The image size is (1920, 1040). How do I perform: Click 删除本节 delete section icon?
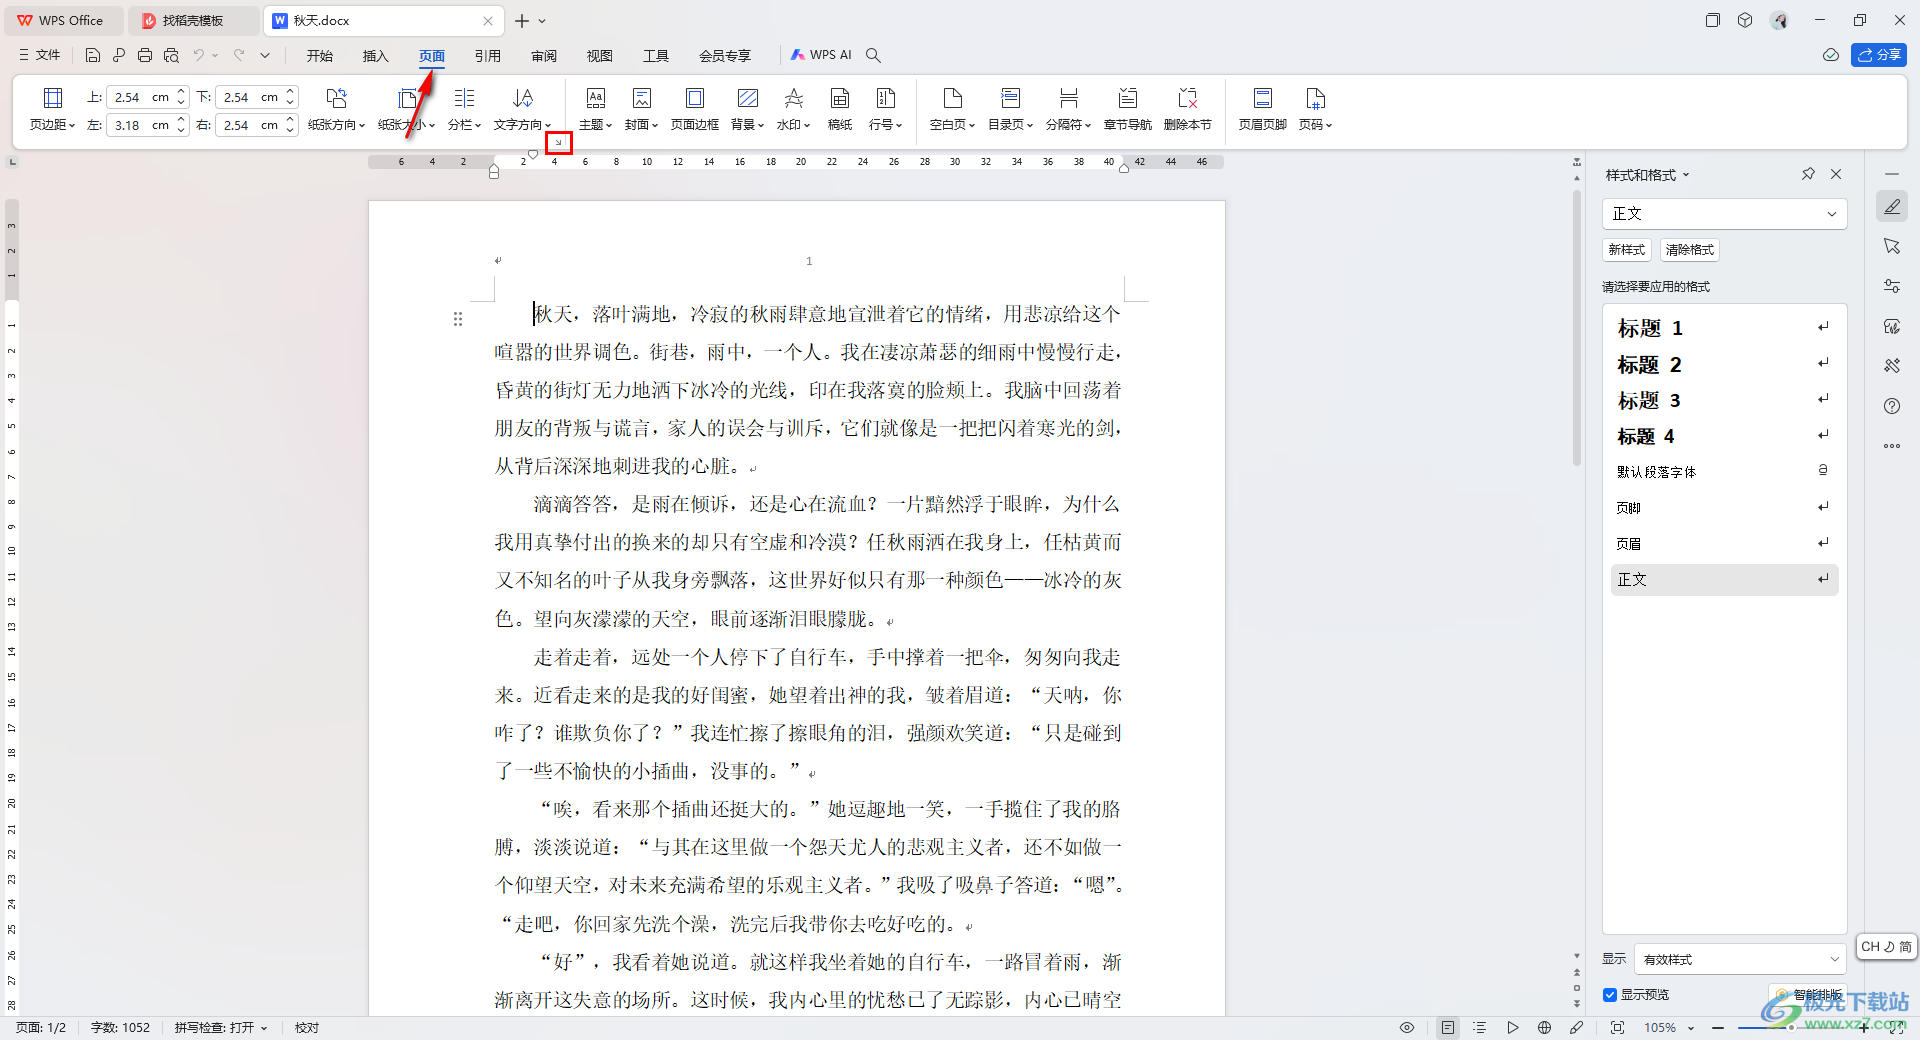click(1188, 108)
